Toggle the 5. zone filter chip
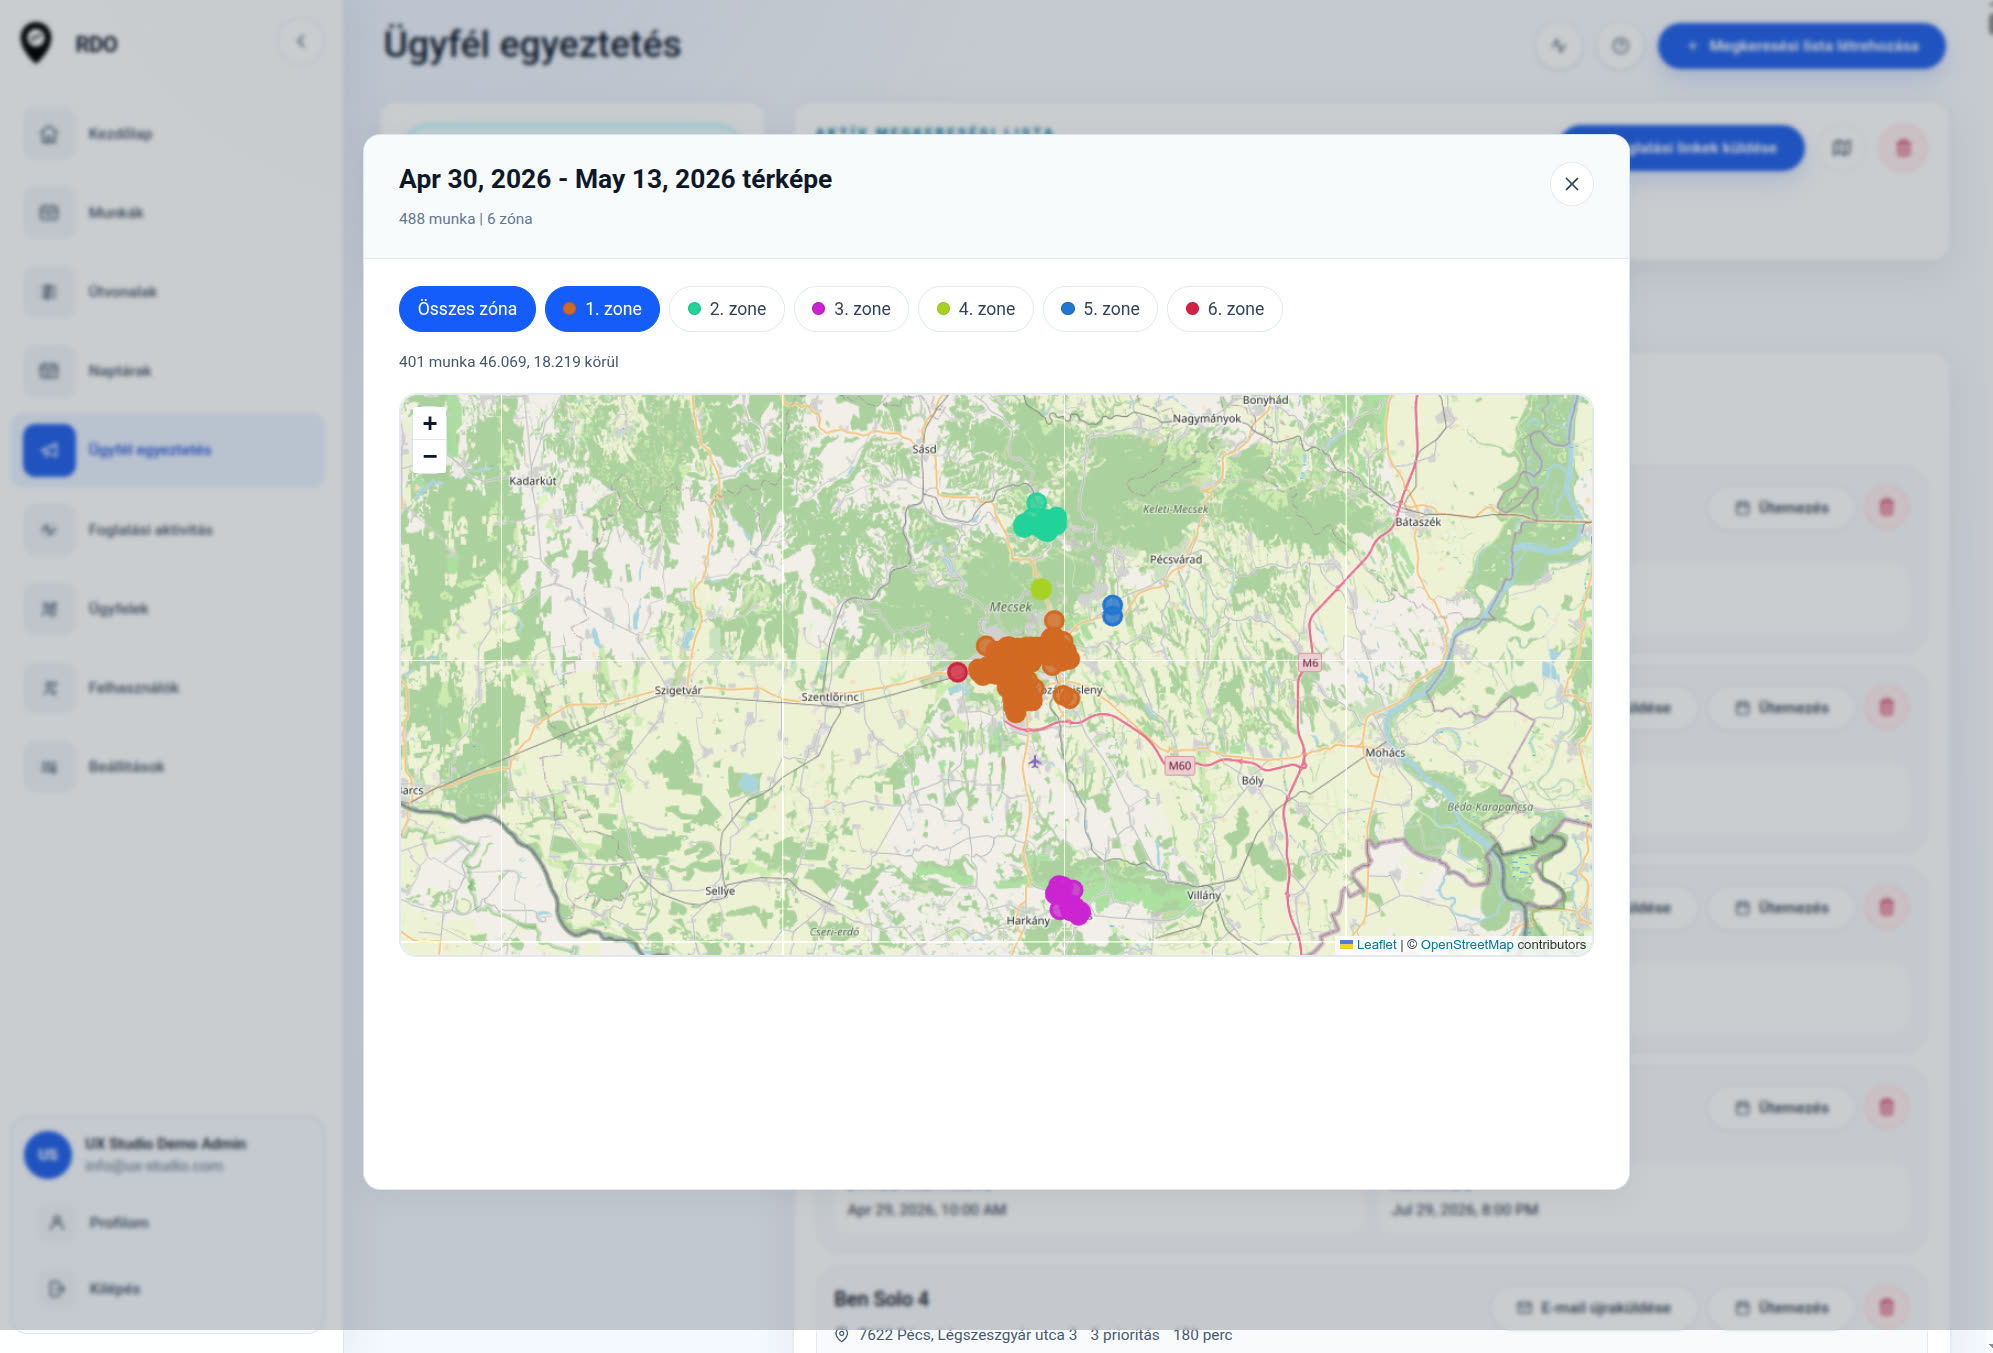 click(x=1100, y=309)
